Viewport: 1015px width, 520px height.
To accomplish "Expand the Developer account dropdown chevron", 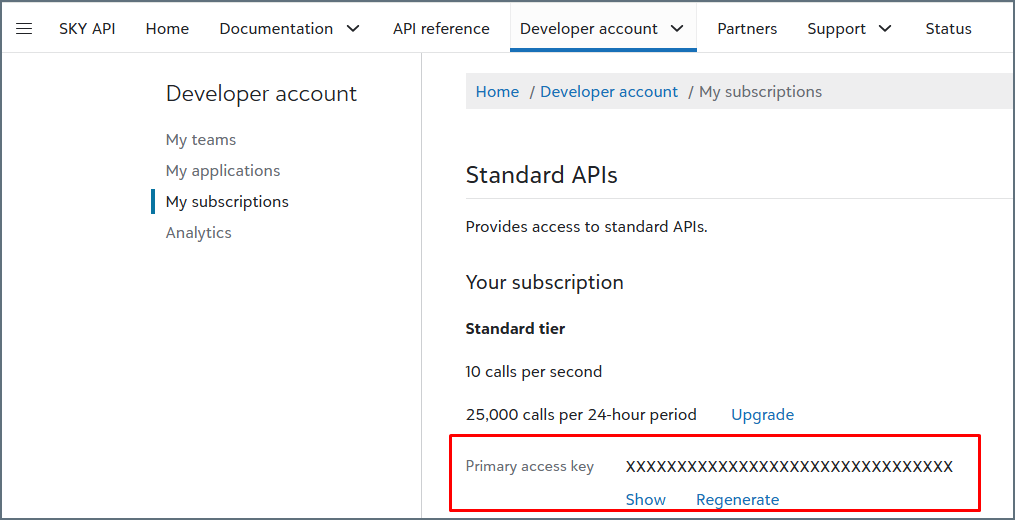I will click(677, 28).
